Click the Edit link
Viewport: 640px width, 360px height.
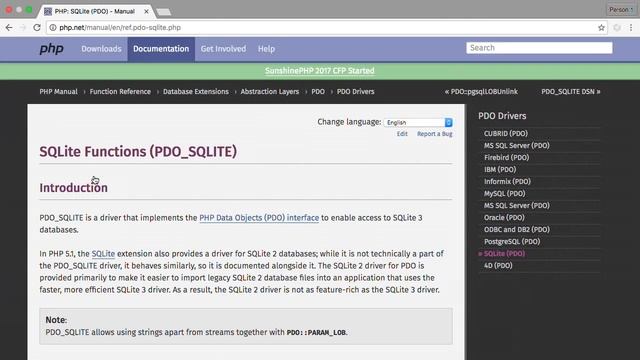tap(402, 134)
